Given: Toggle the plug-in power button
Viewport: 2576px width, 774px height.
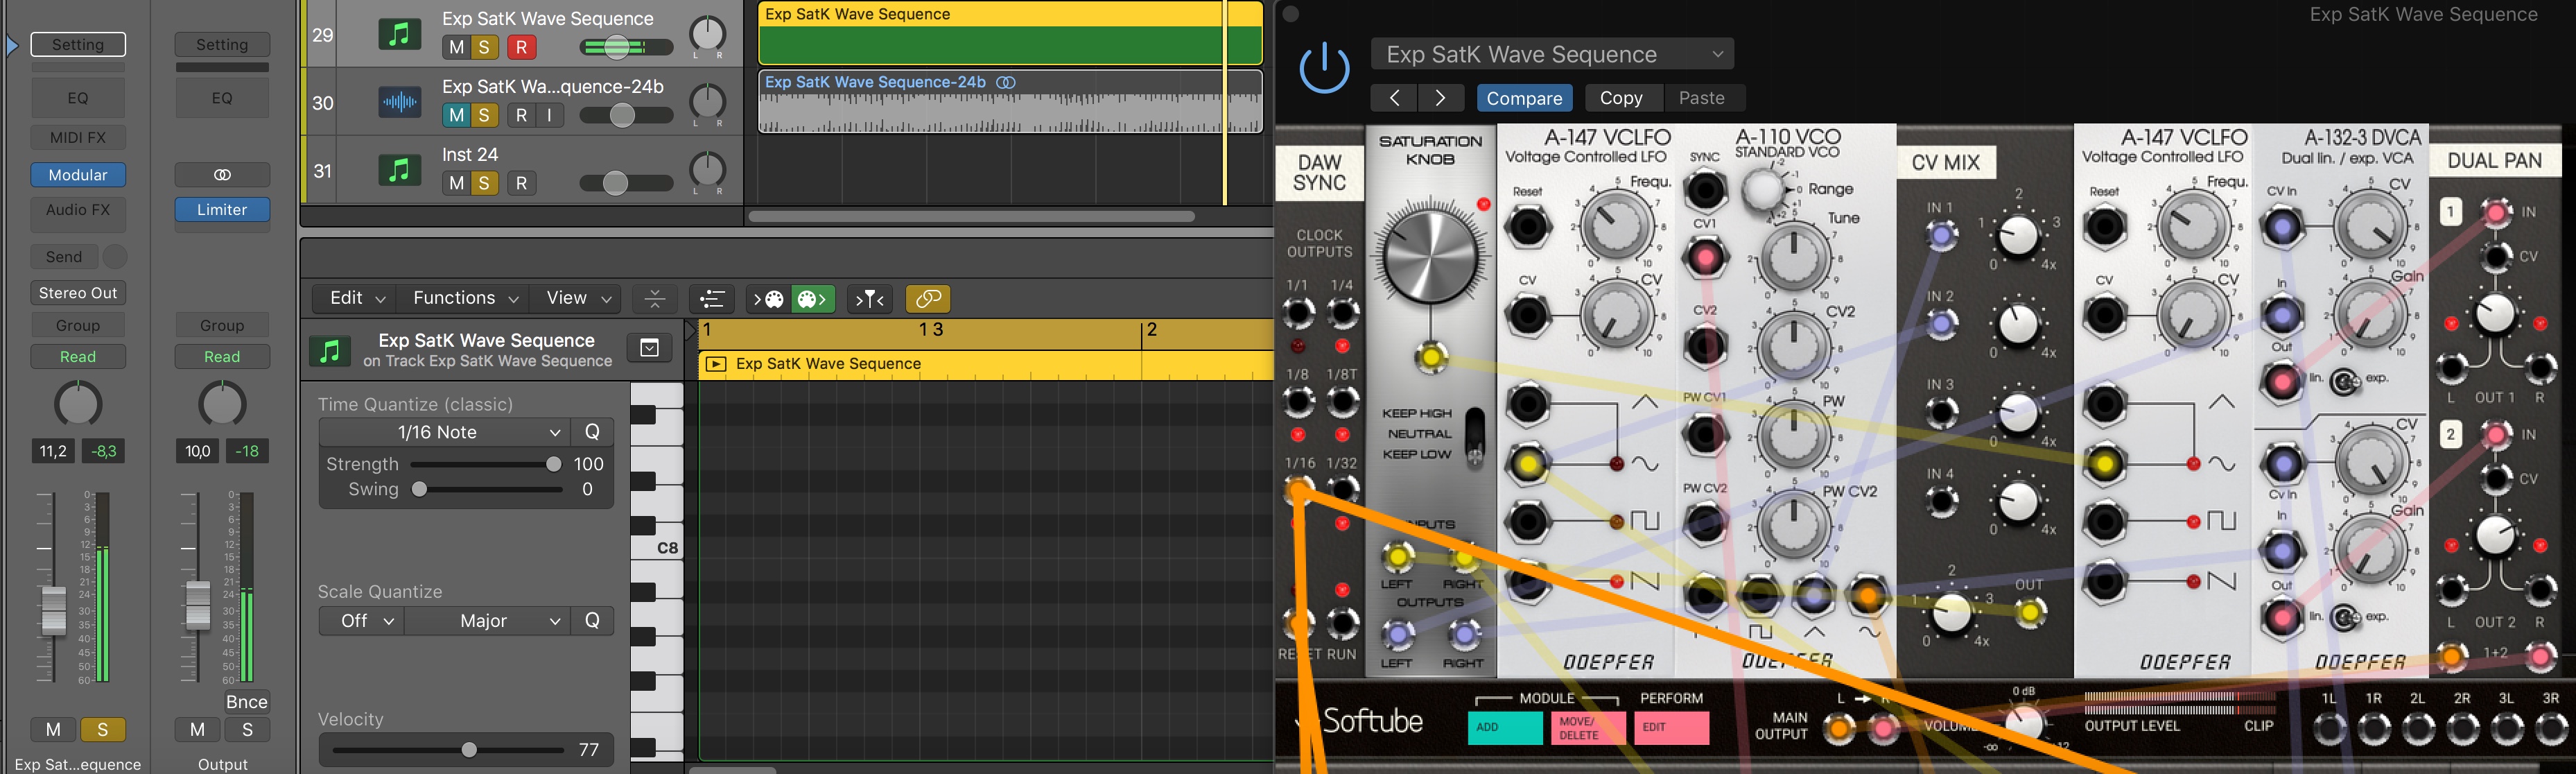Looking at the screenshot, I should [x=1324, y=68].
